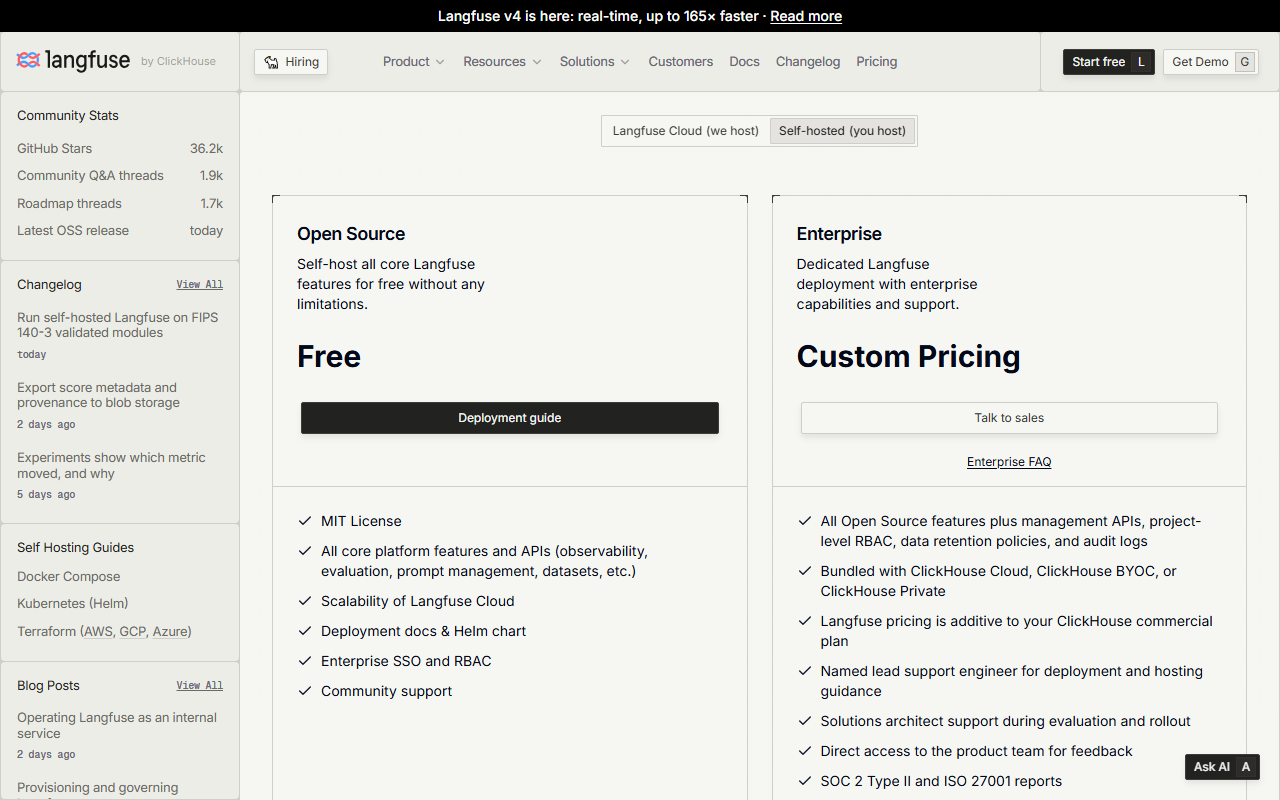
Task: Open the Docker Compose self-hosting guide
Action: pyautogui.click(x=69, y=577)
